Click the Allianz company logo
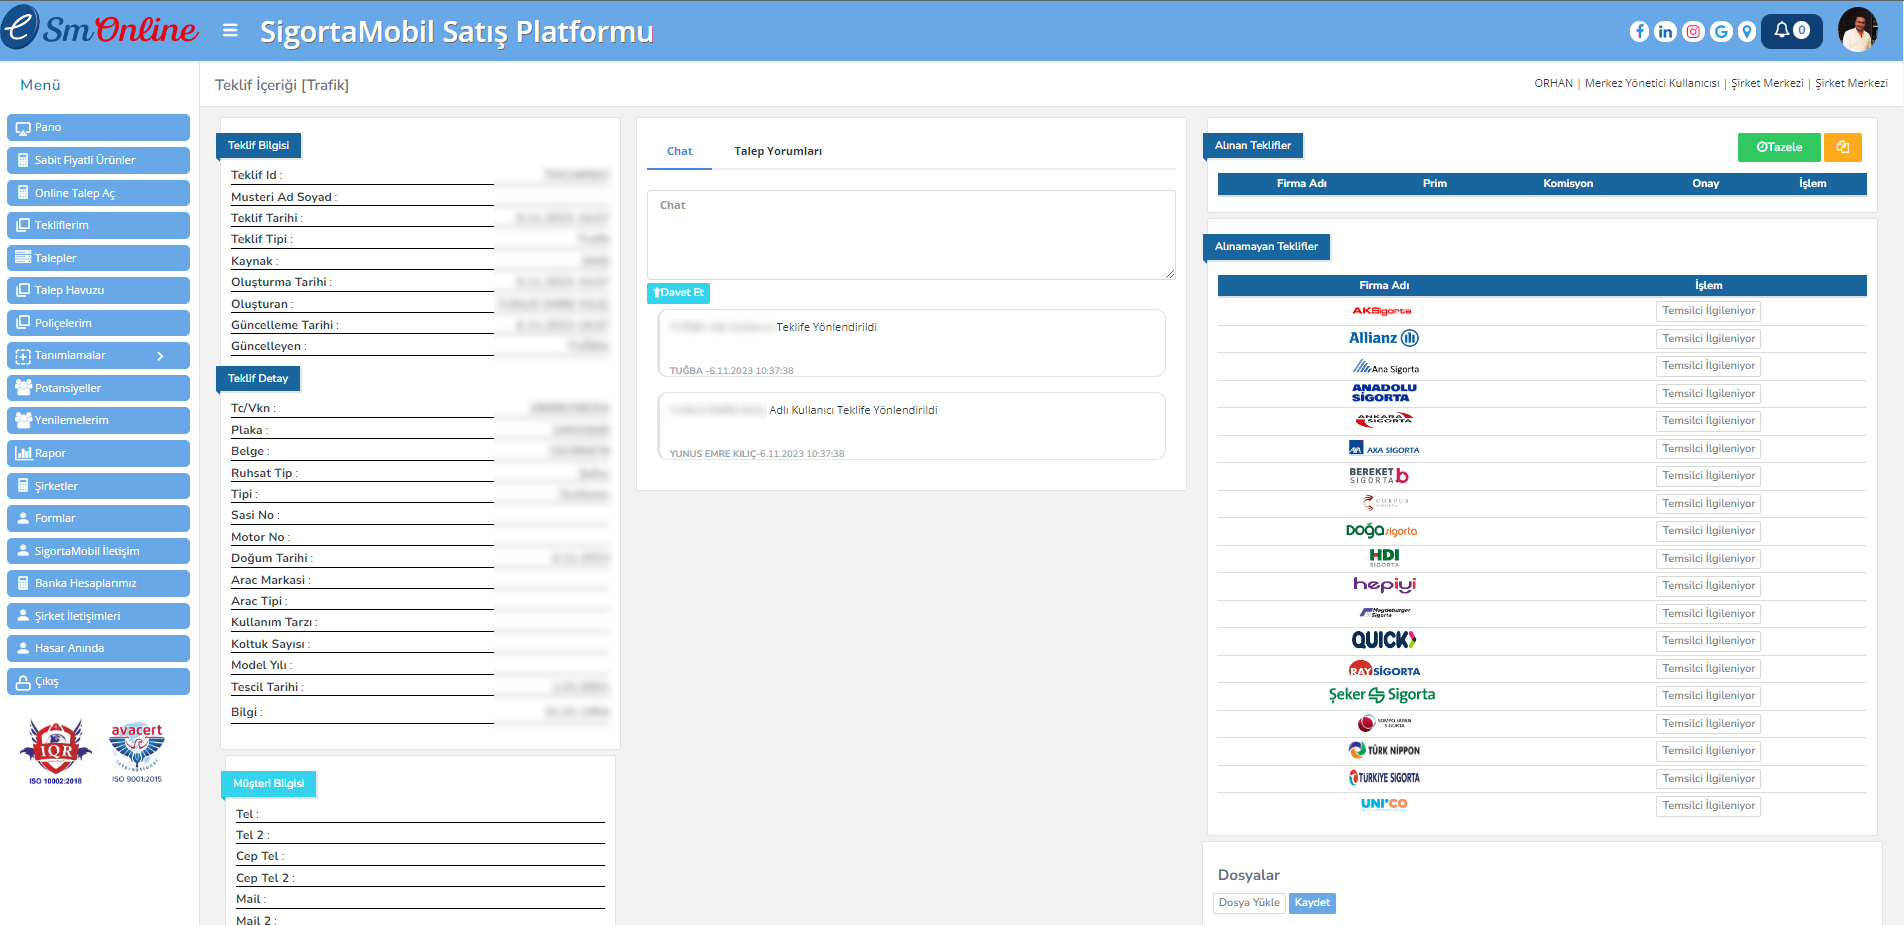 (x=1384, y=338)
